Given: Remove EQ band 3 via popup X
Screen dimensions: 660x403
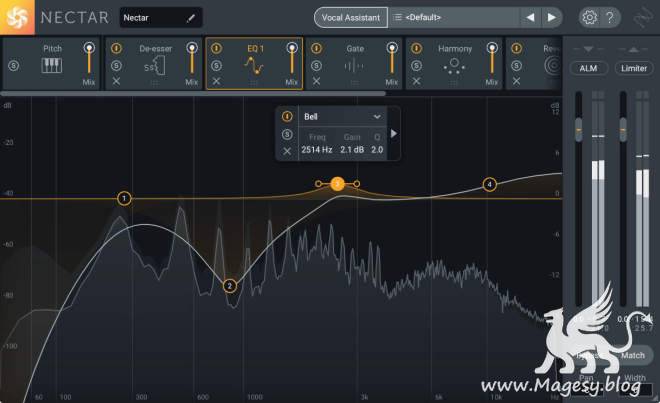Looking at the screenshot, I should pos(287,151).
